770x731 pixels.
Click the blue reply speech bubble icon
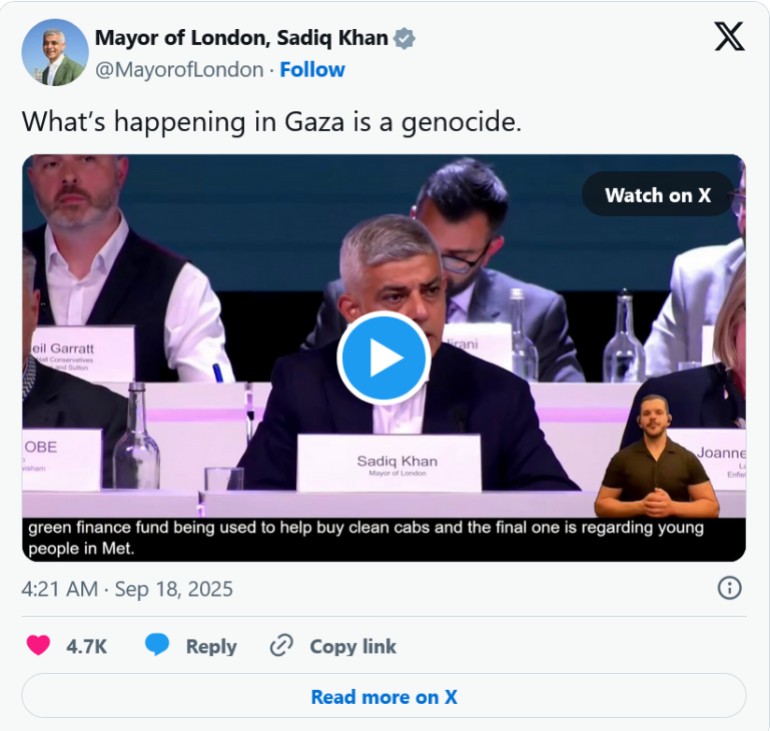point(157,646)
